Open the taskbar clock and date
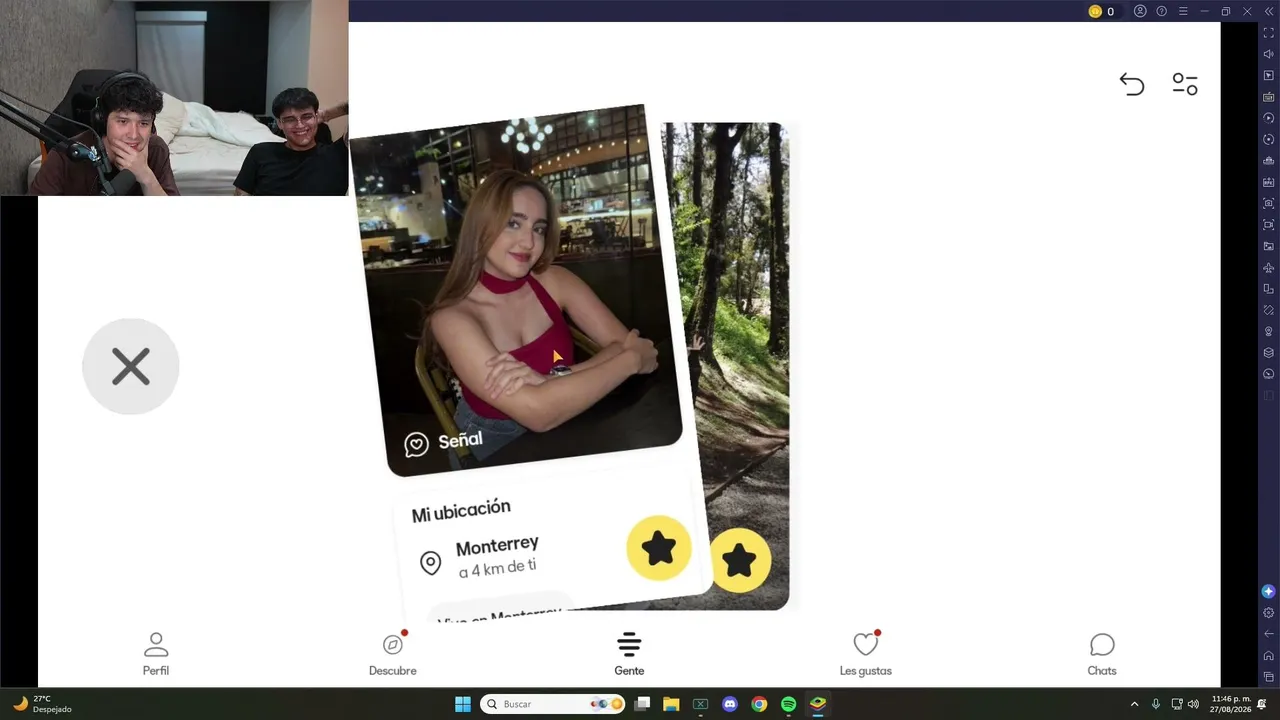 coord(1230,704)
